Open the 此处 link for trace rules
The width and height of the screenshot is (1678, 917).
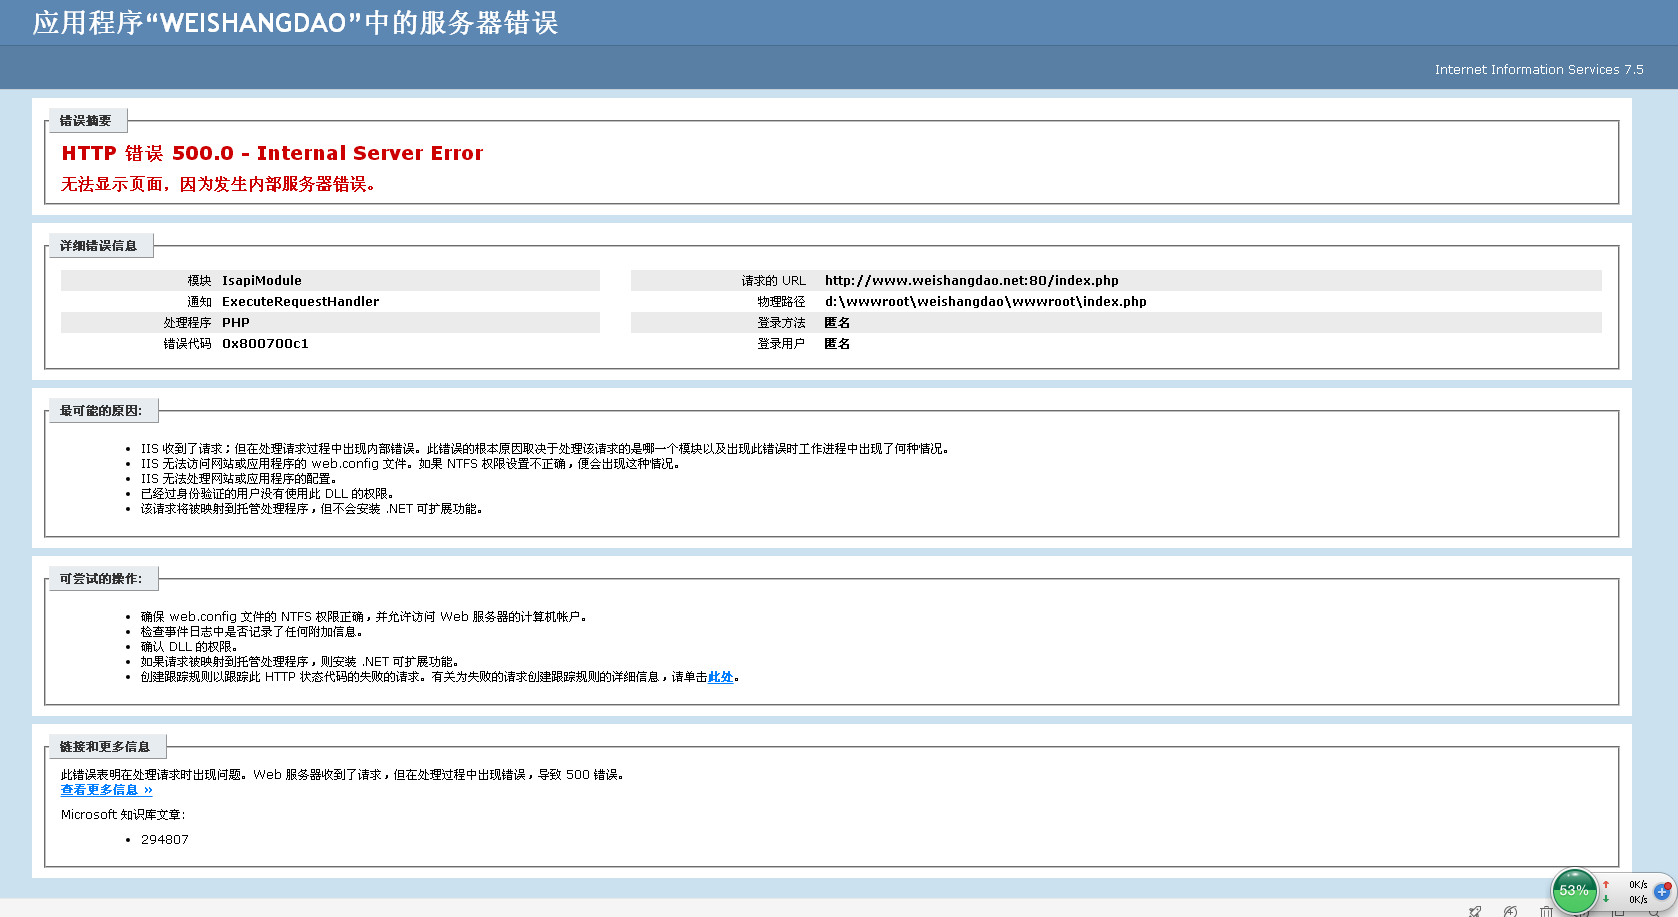pyautogui.click(x=720, y=677)
